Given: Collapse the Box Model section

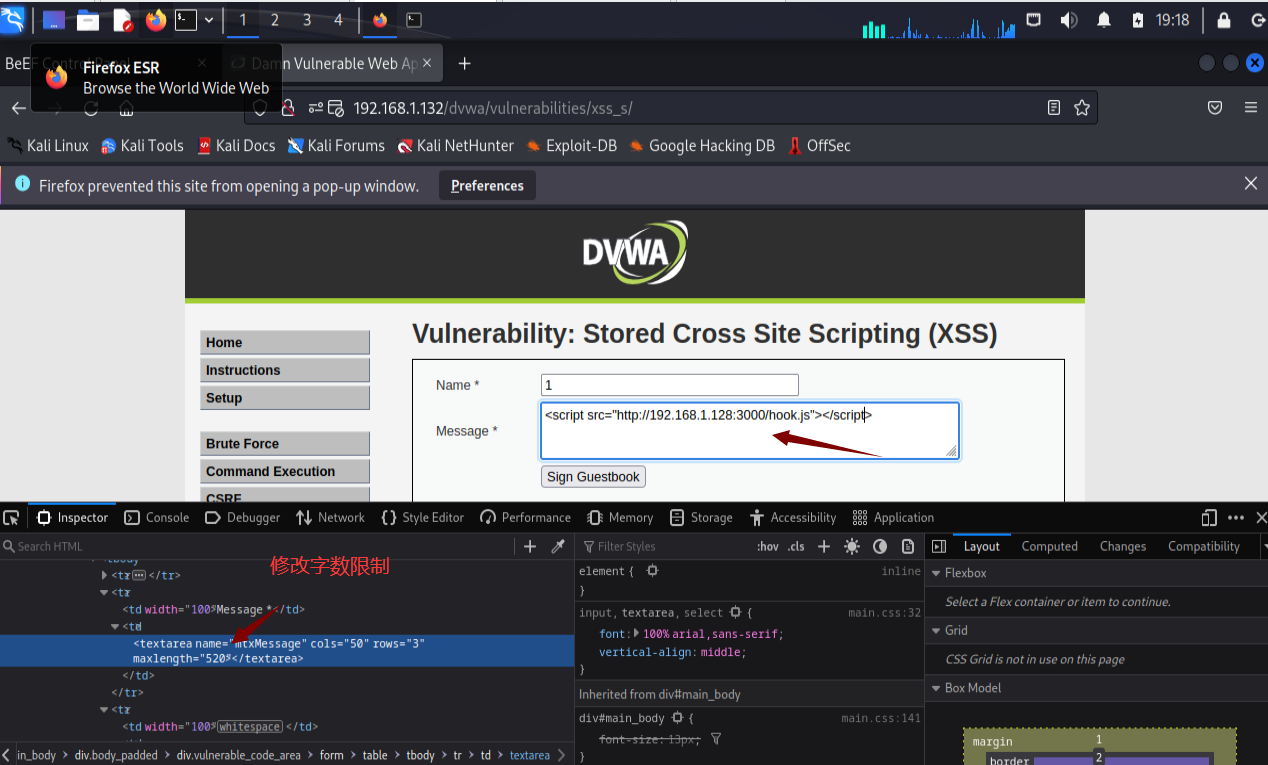Looking at the screenshot, I should [x=936, y=688].
